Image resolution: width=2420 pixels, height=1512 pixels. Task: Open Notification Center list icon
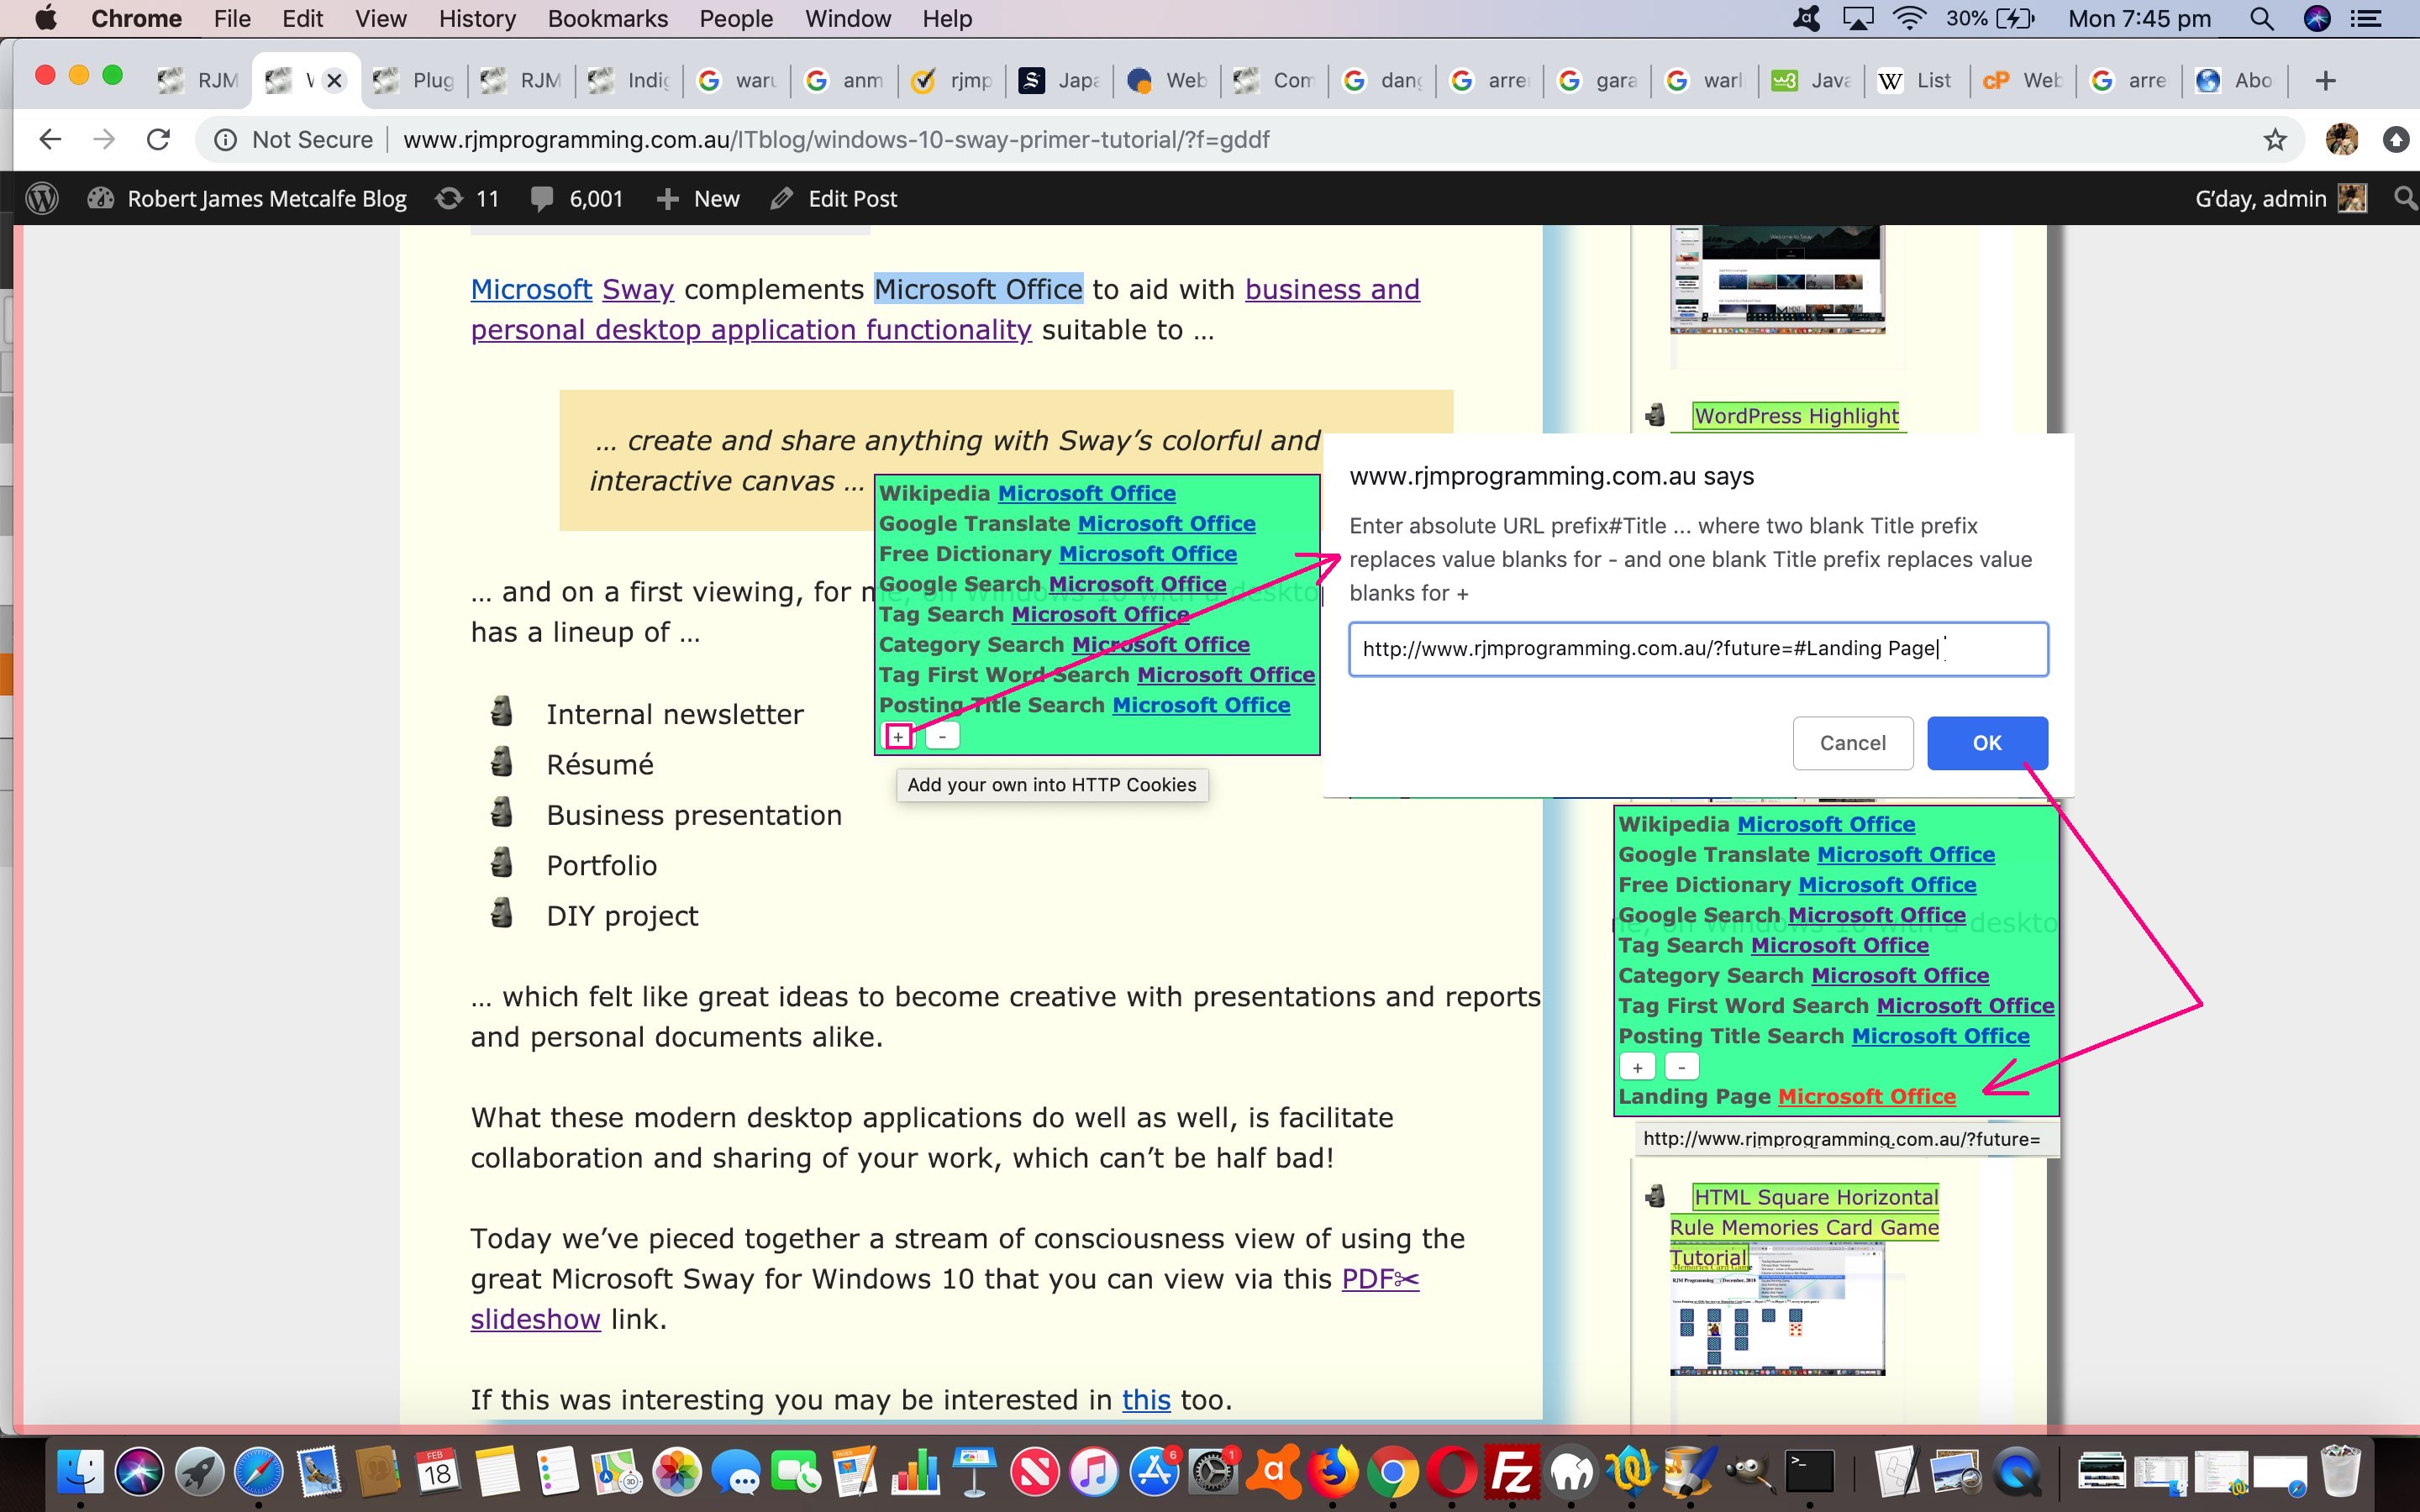click(x=2365, y=18)
